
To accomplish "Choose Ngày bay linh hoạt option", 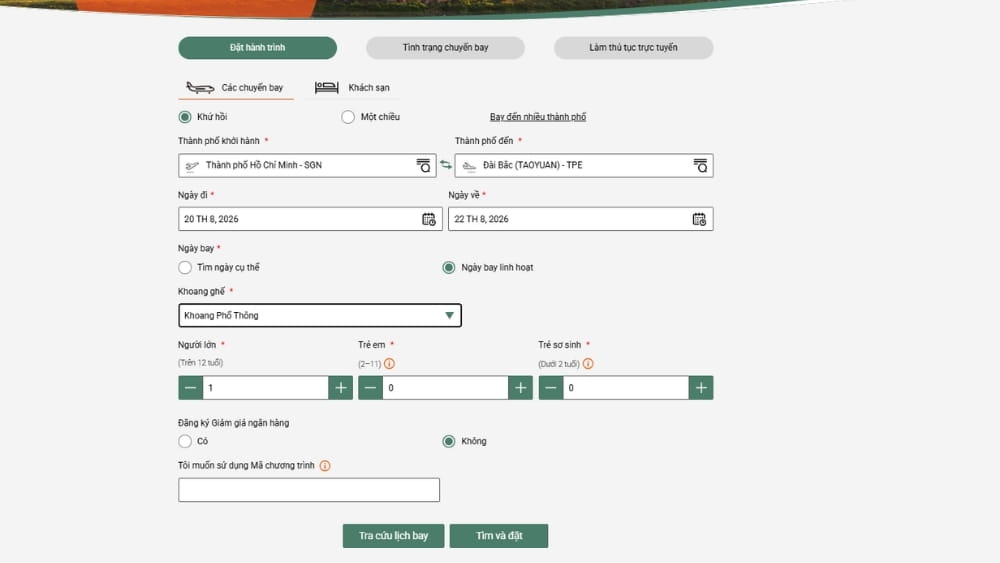I will pyautogui.click(x=449, y=267).
